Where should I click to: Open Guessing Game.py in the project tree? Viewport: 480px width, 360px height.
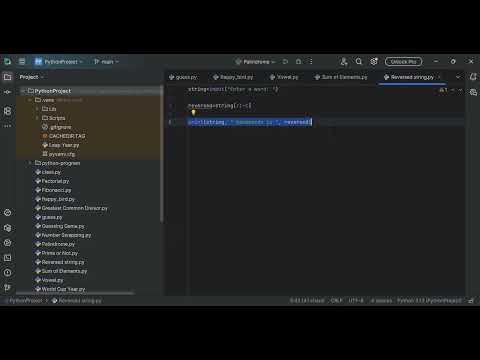pos(60,226)
